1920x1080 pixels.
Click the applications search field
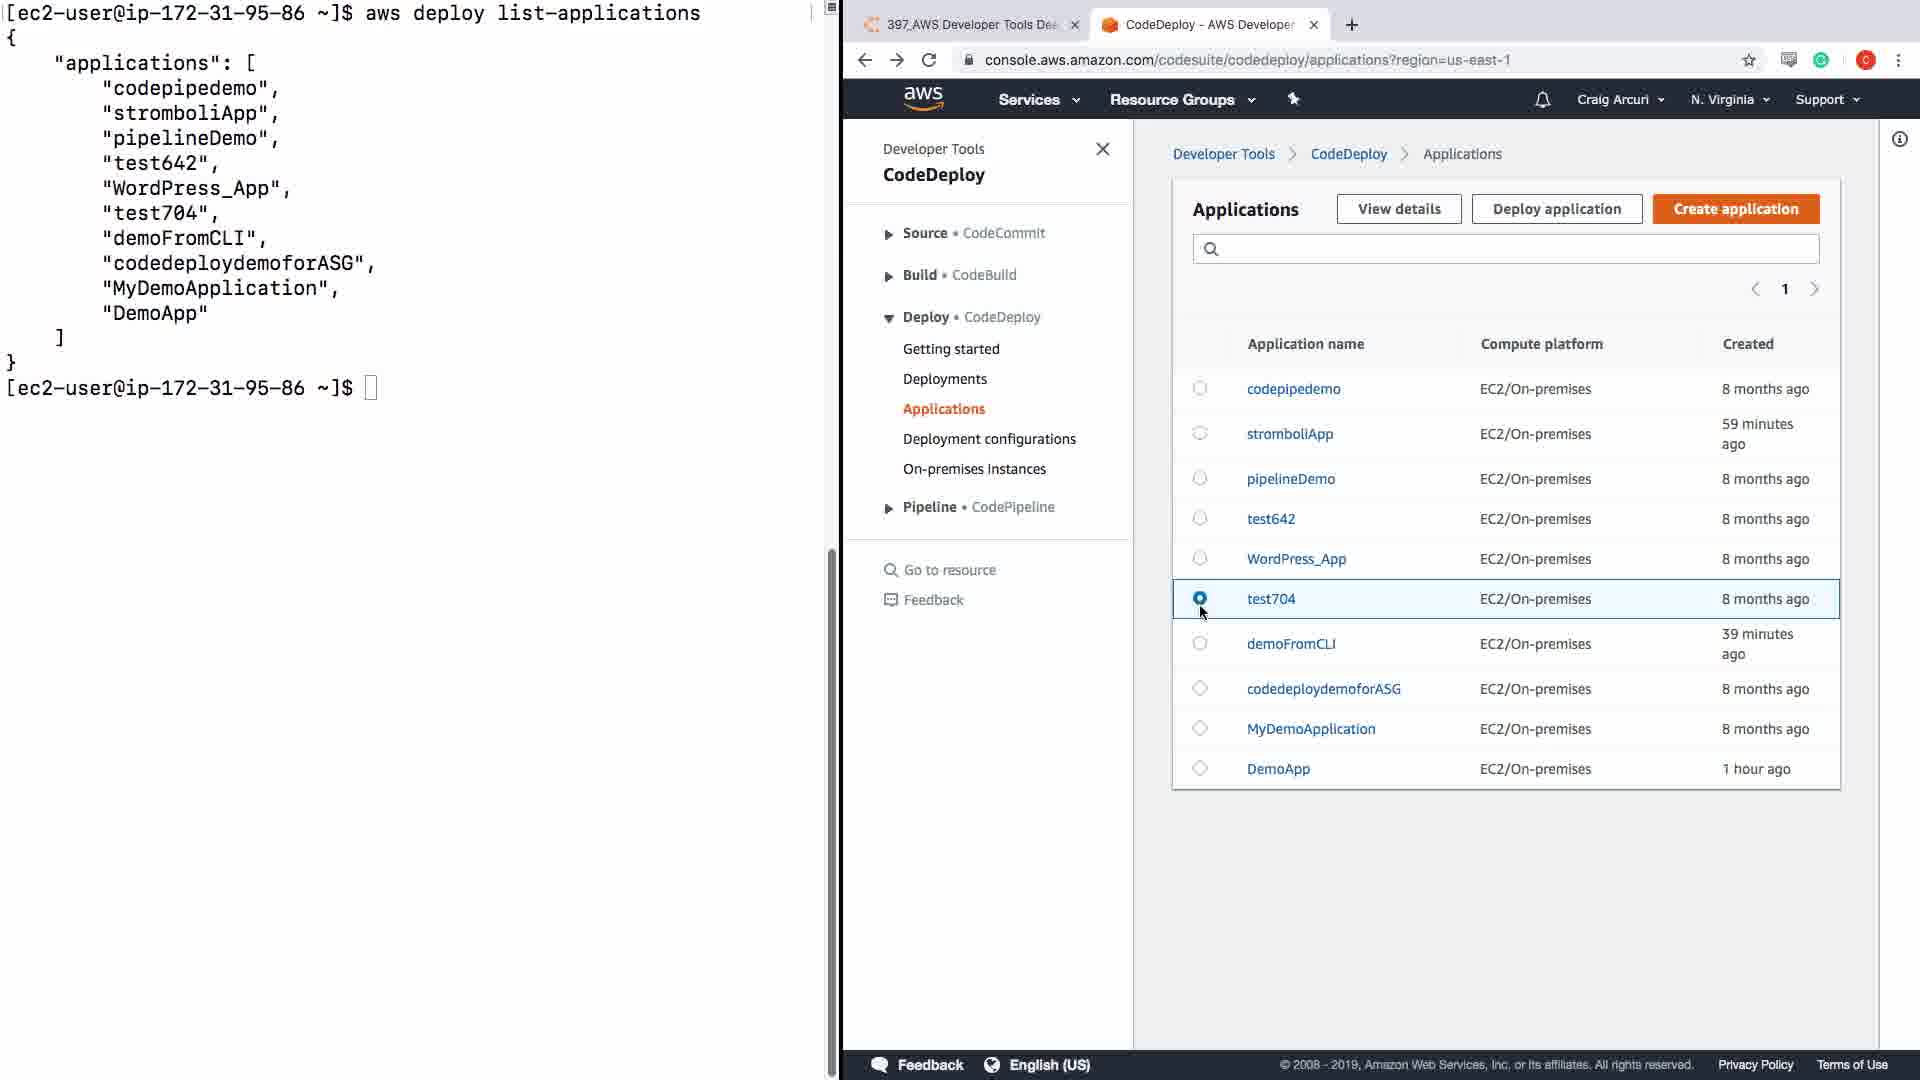pyautogui.click(x=1505, y=249)
